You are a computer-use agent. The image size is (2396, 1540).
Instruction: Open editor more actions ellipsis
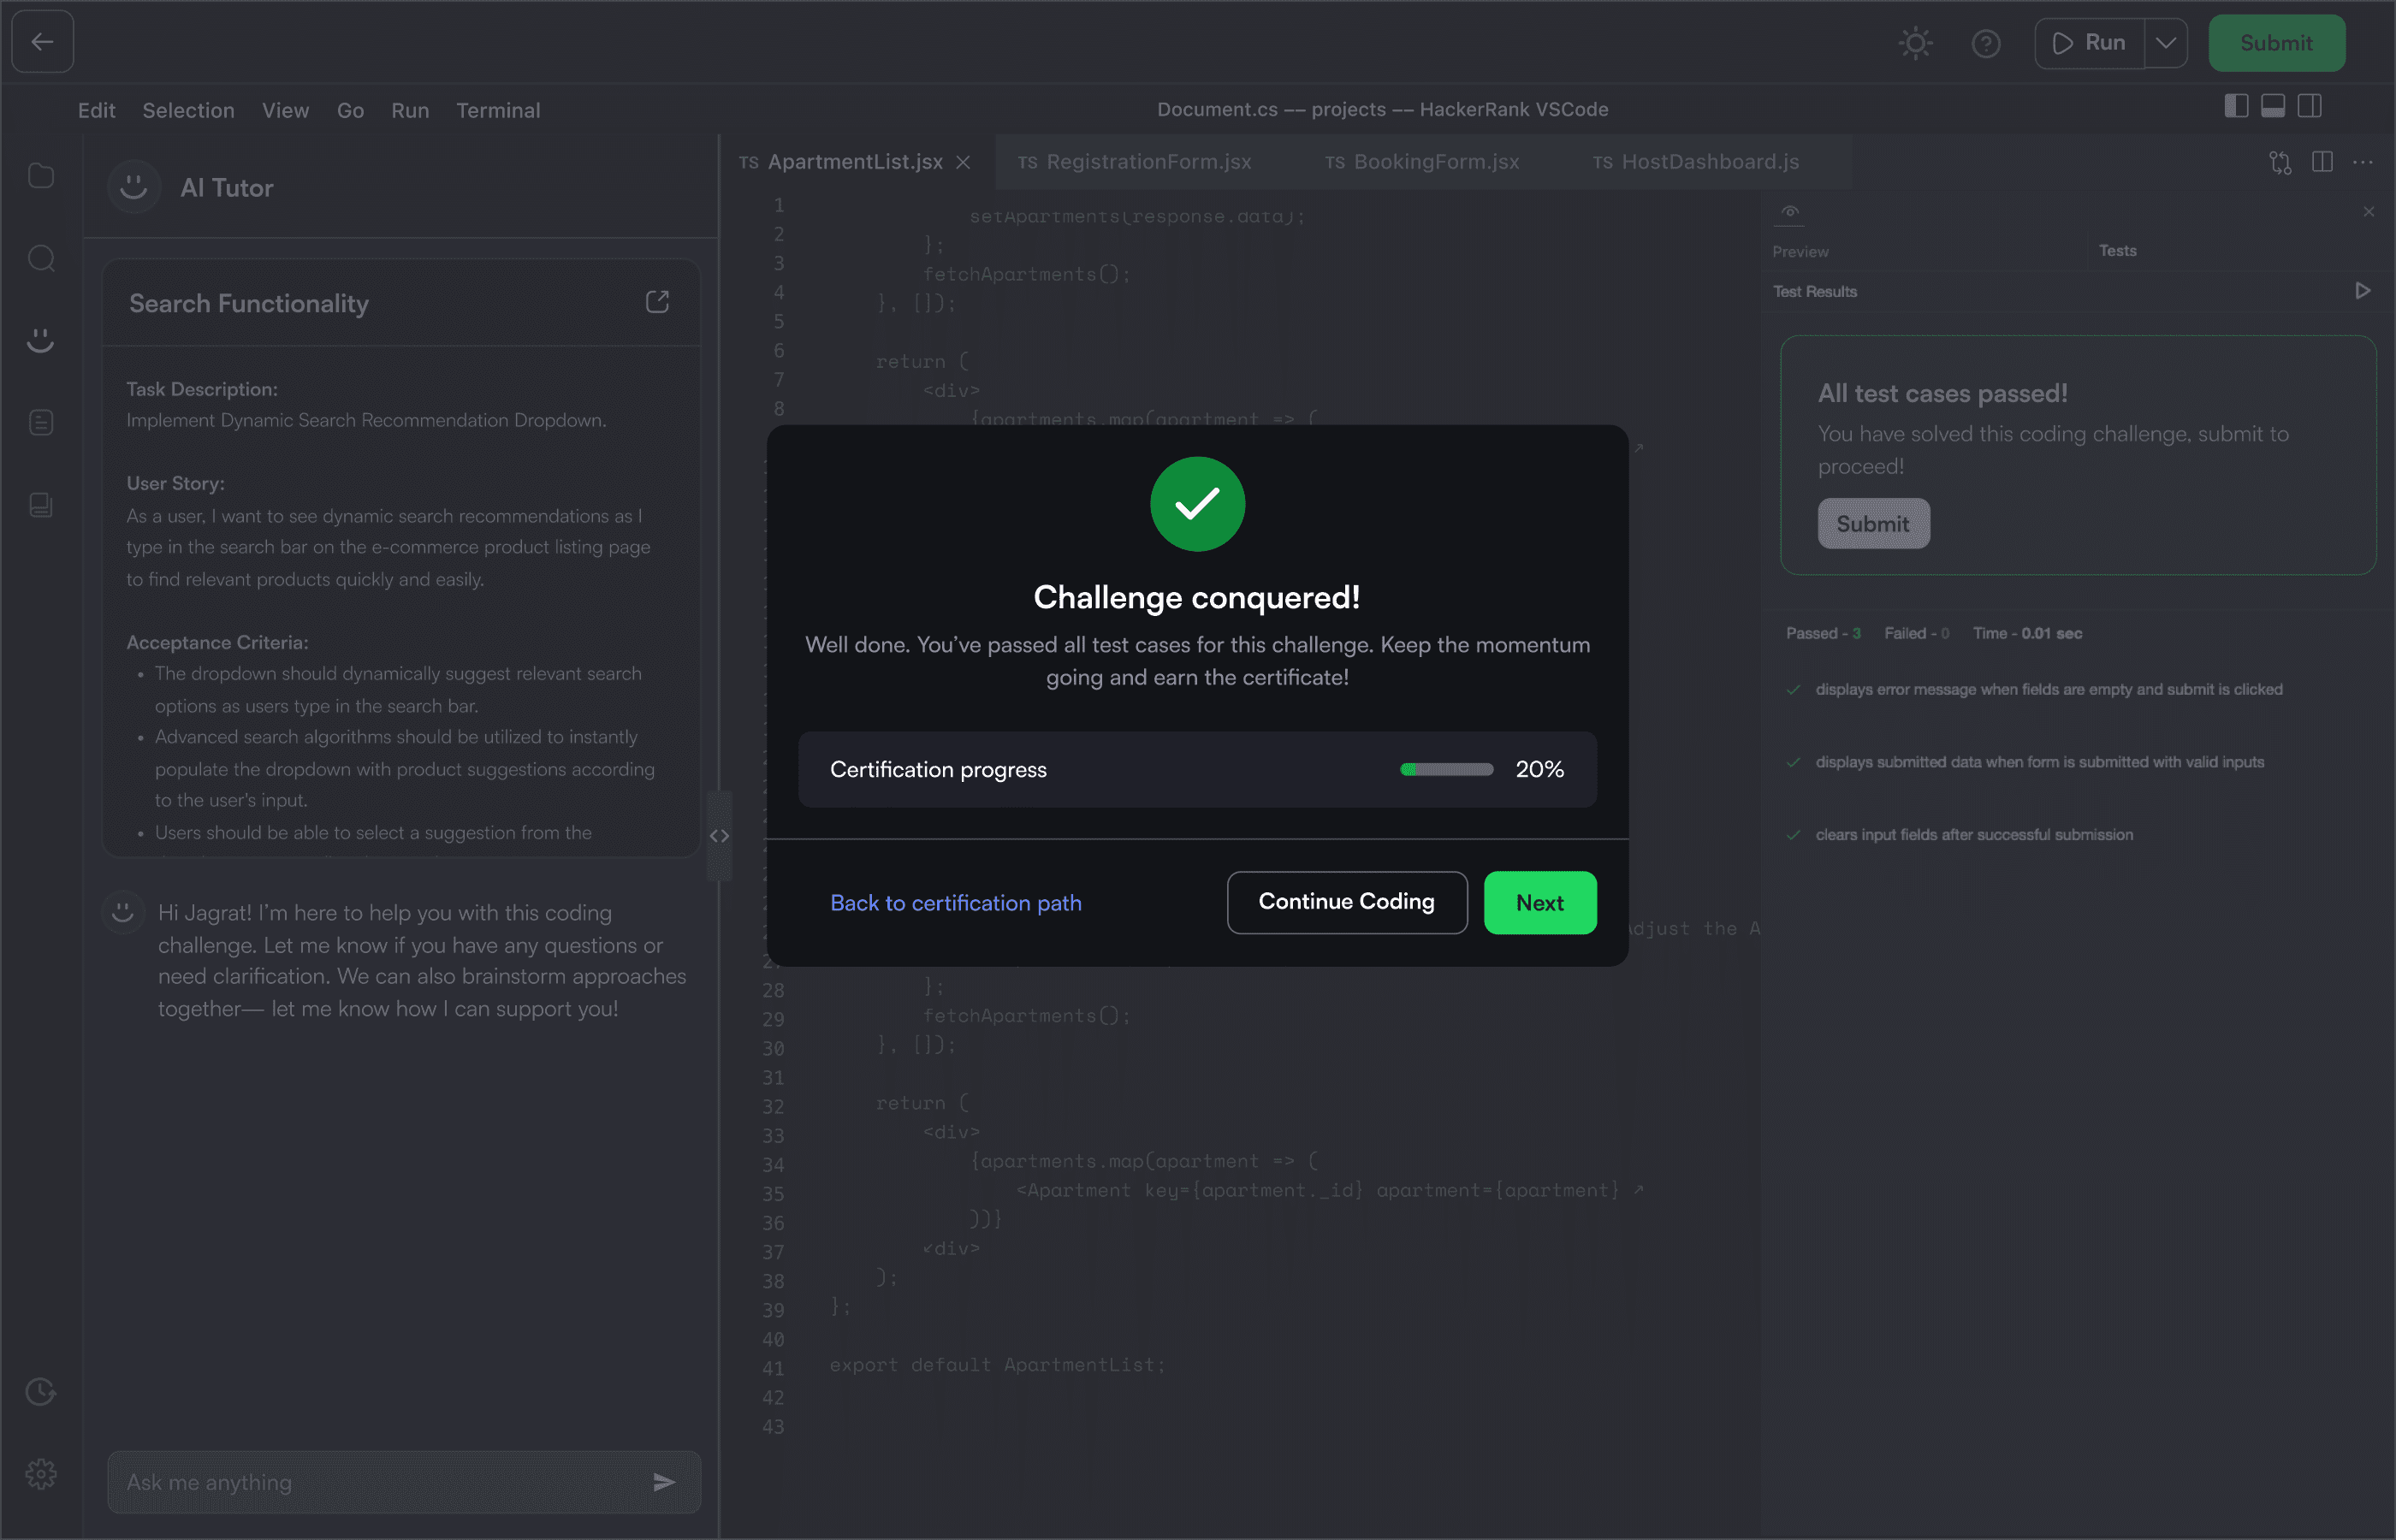coord(2363,162)
